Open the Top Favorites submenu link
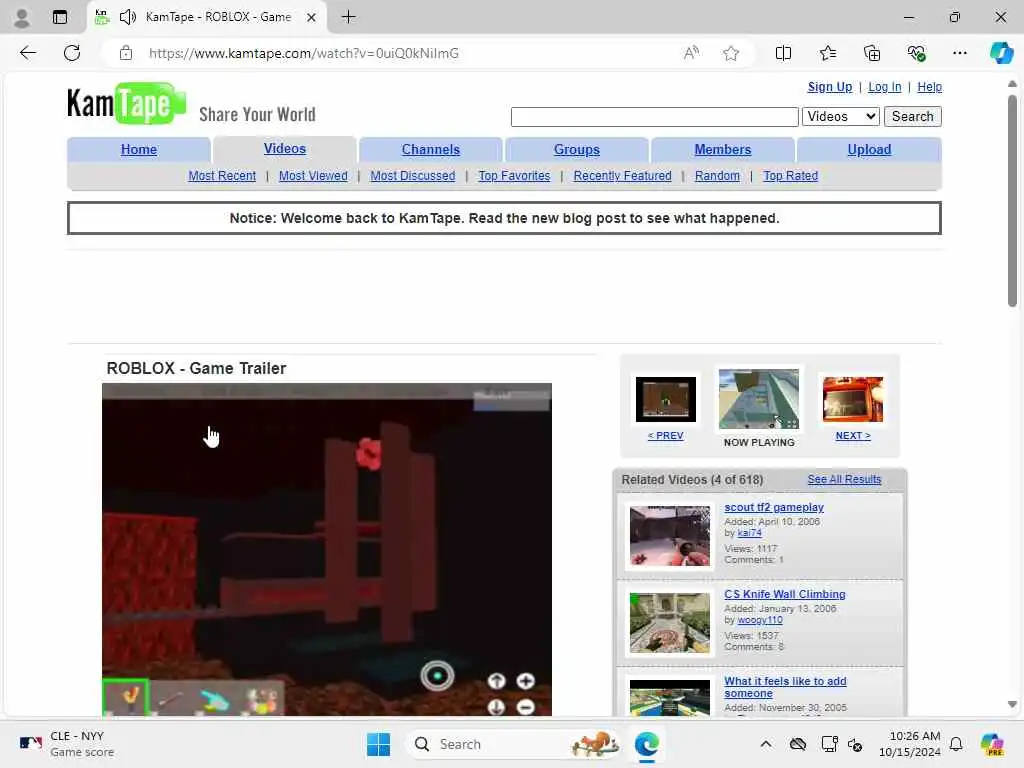This screenshot has height=768, width=1024. pos(514,176)
